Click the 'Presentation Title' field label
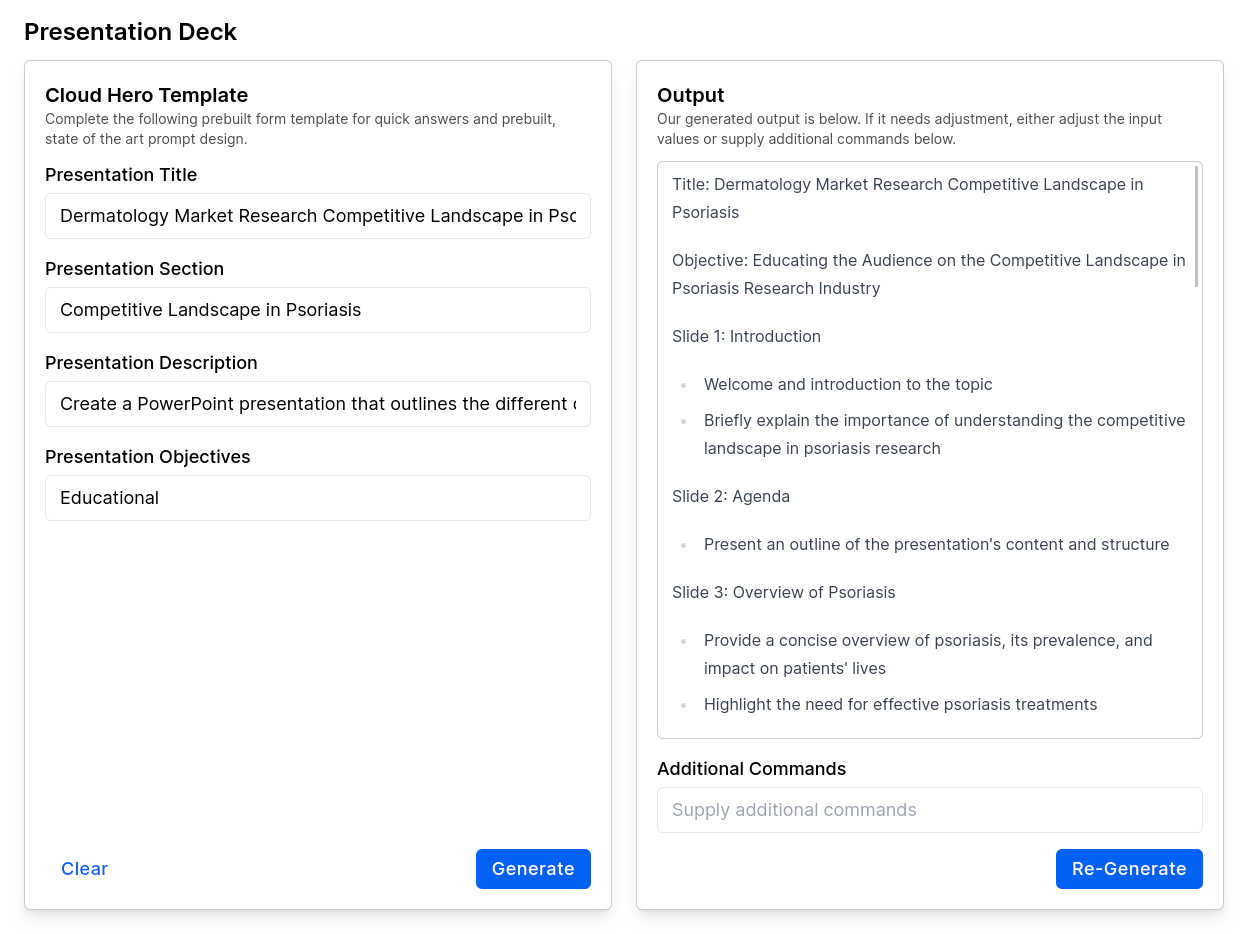The image size is (1248, 934). [x=121, y=175]
